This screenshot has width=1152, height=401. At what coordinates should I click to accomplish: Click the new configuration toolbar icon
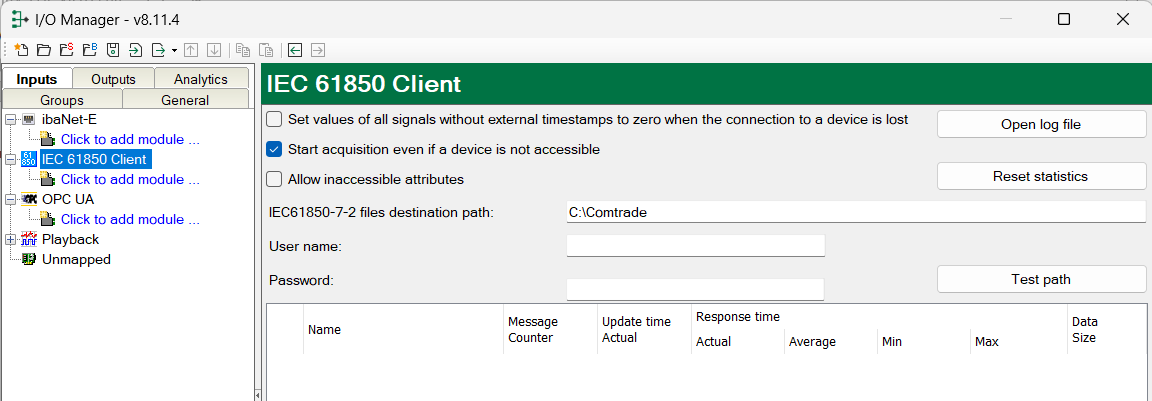(22, 50)
